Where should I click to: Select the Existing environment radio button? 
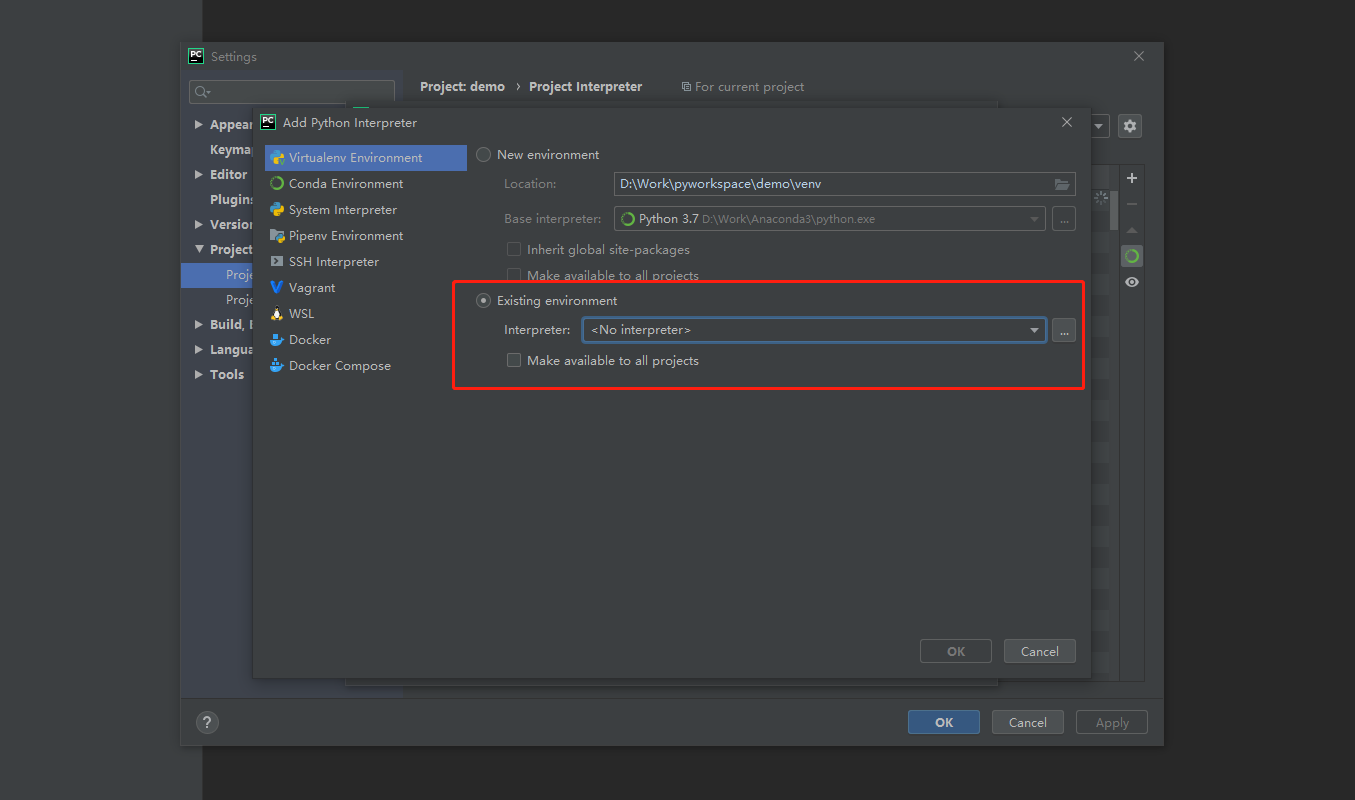coord(484,301)
